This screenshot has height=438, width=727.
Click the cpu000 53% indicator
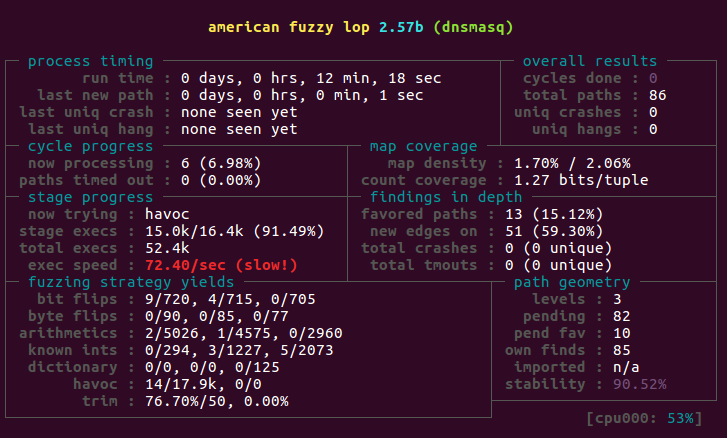pyautogui.click(x=644, y=418)
